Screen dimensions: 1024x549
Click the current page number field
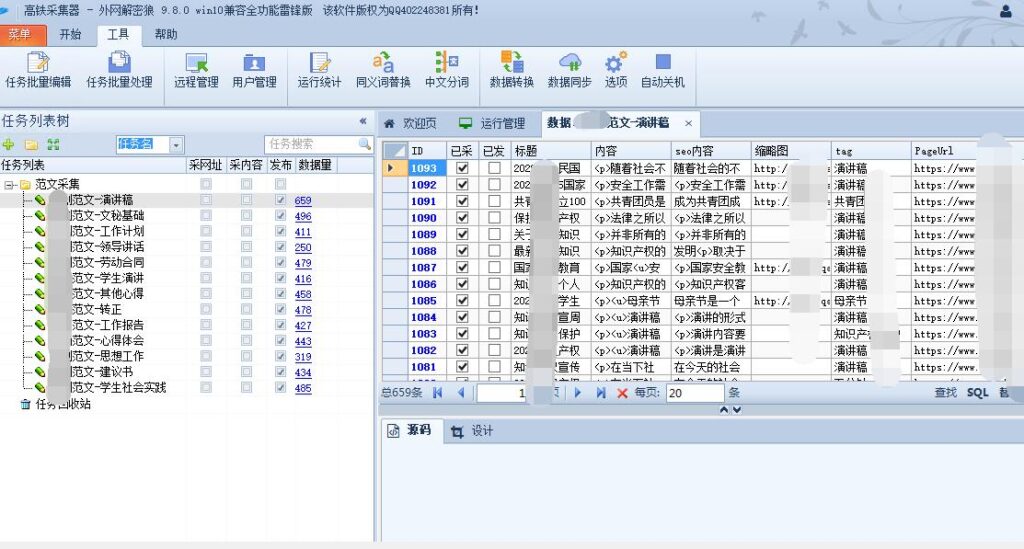[502, 393]
